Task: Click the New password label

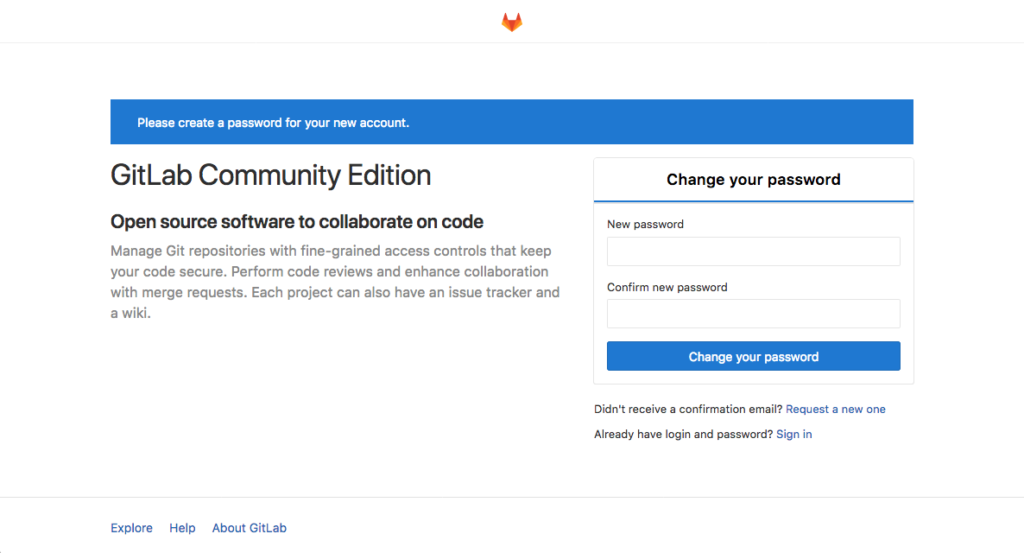Action: [645, 224]
